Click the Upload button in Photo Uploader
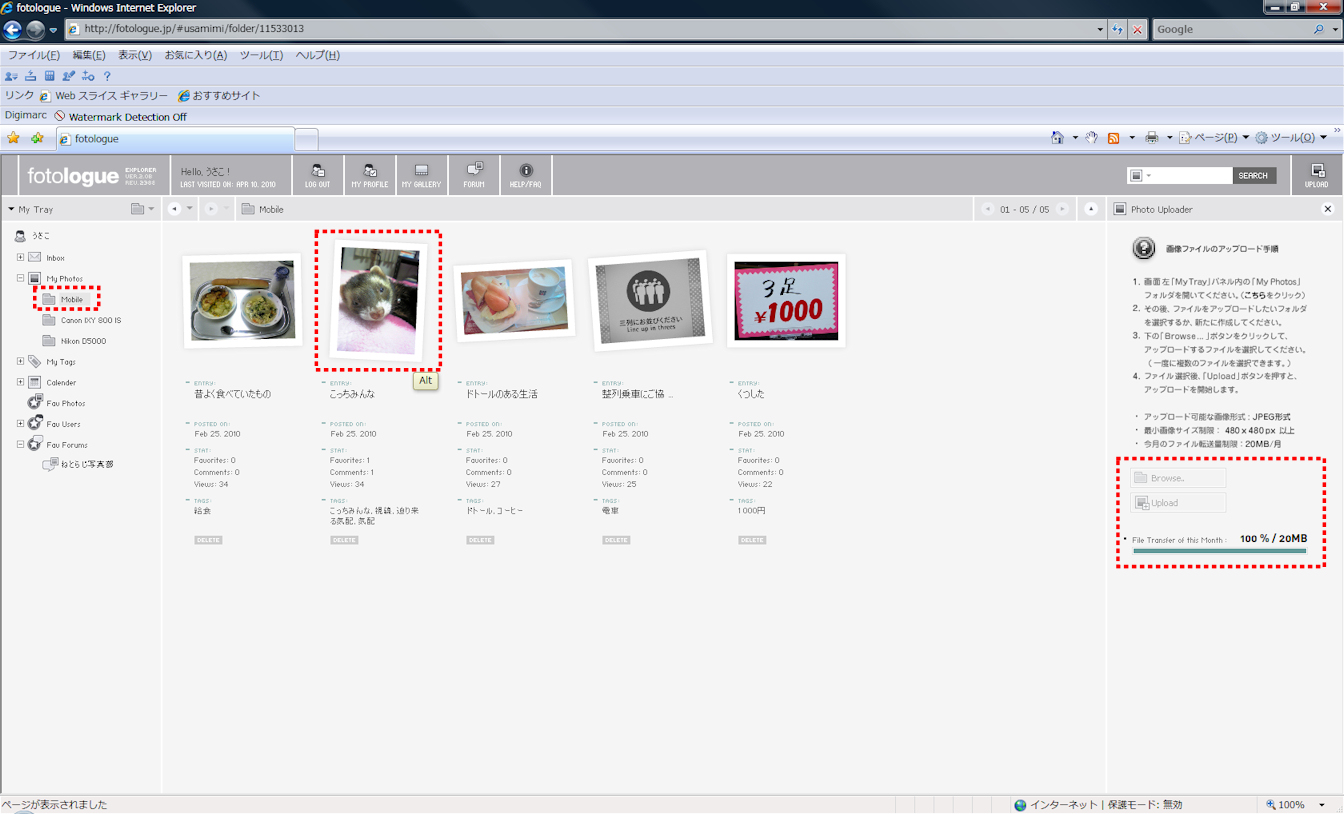 pos(1178,503)
